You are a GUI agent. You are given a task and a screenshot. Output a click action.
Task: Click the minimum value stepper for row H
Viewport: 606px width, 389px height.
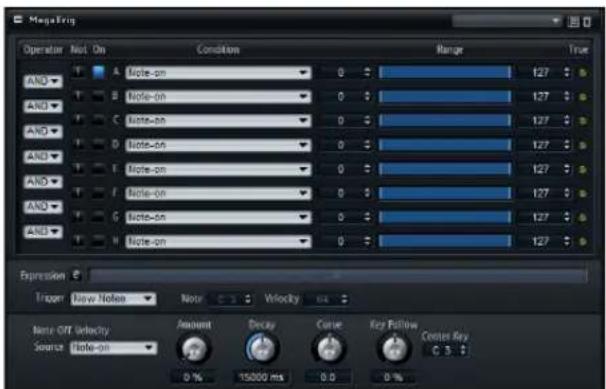367,242
